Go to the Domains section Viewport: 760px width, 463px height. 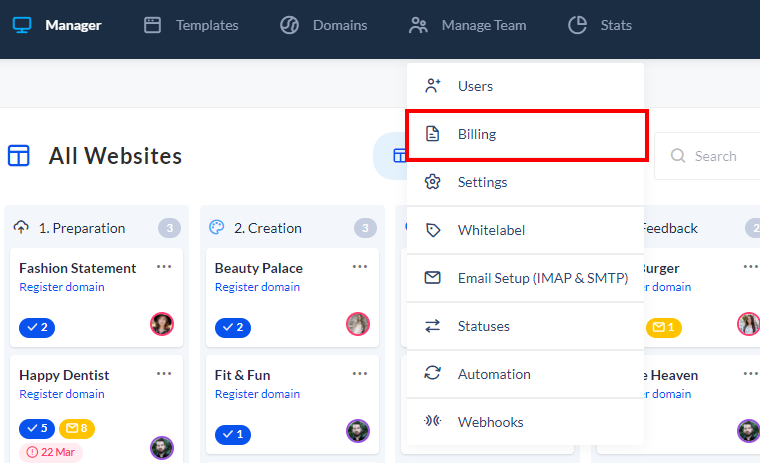coord(323,25)
